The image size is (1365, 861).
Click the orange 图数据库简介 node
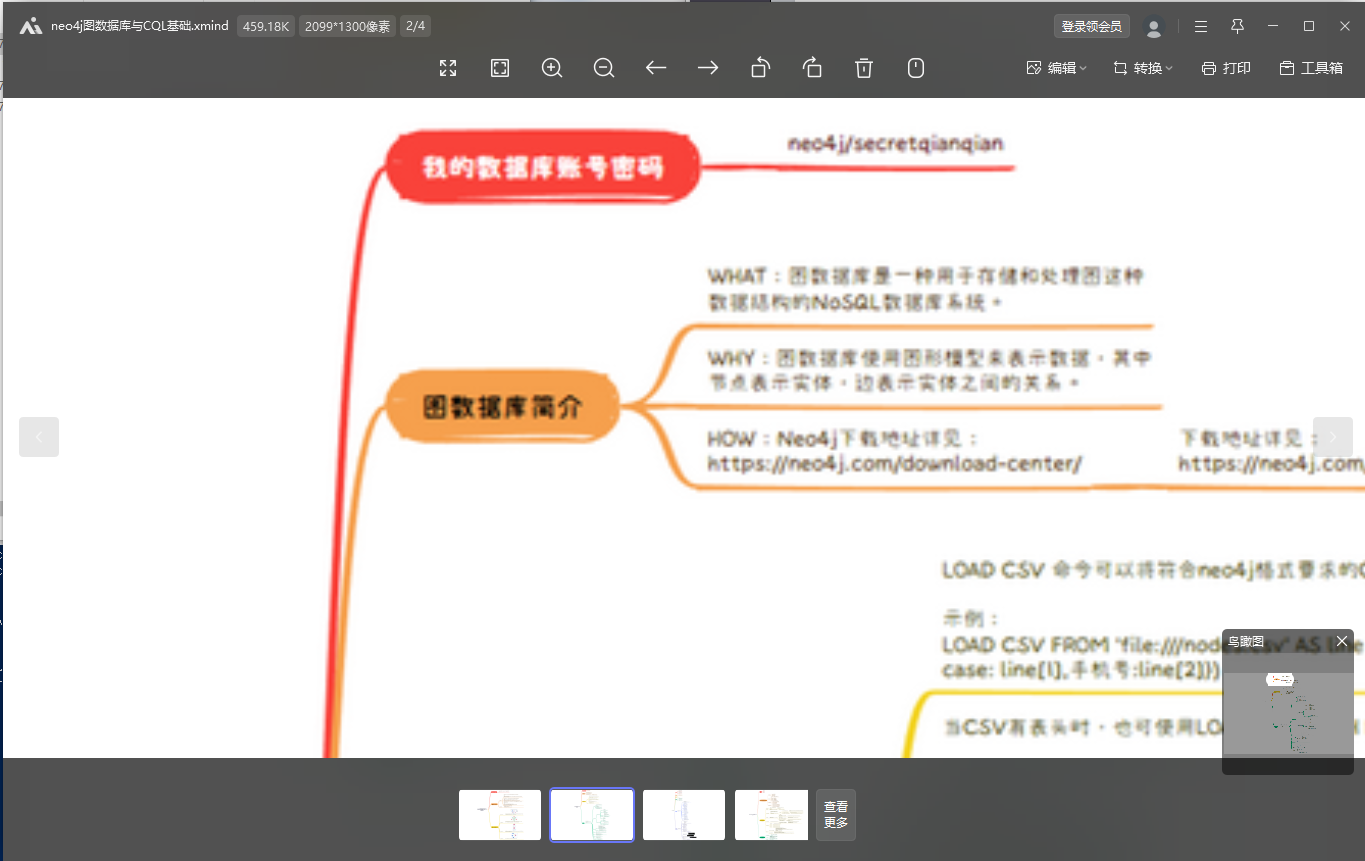click(503, 406)
